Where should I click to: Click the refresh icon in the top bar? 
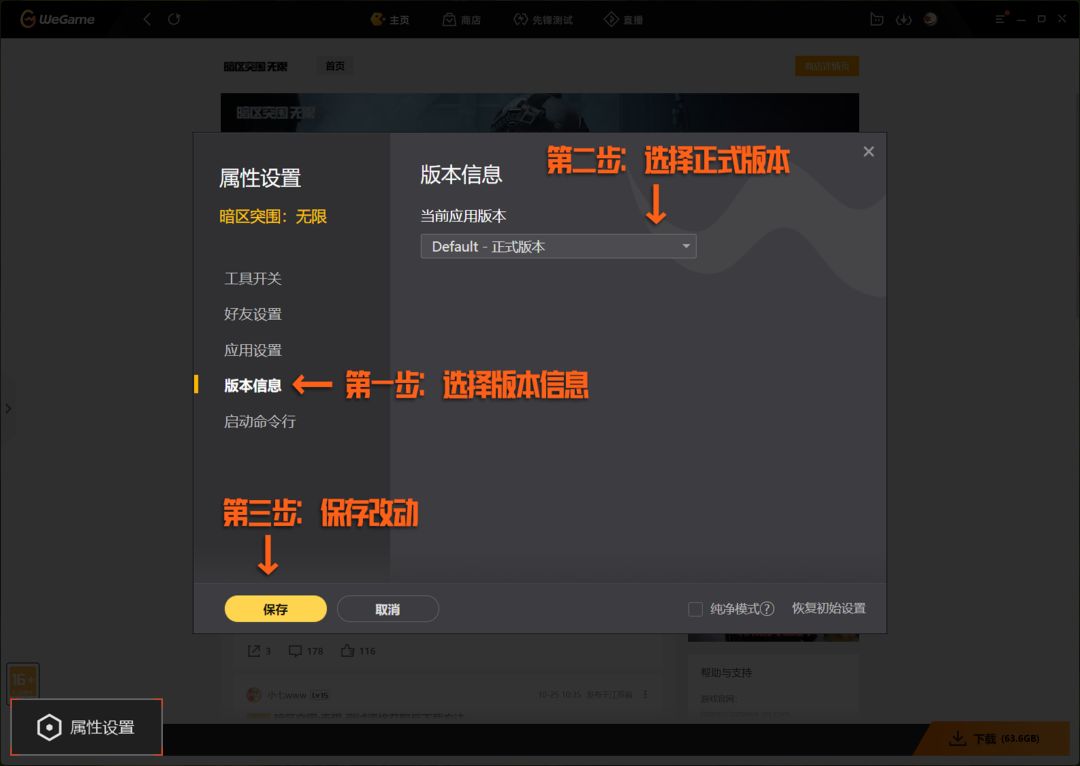[174, 19]
